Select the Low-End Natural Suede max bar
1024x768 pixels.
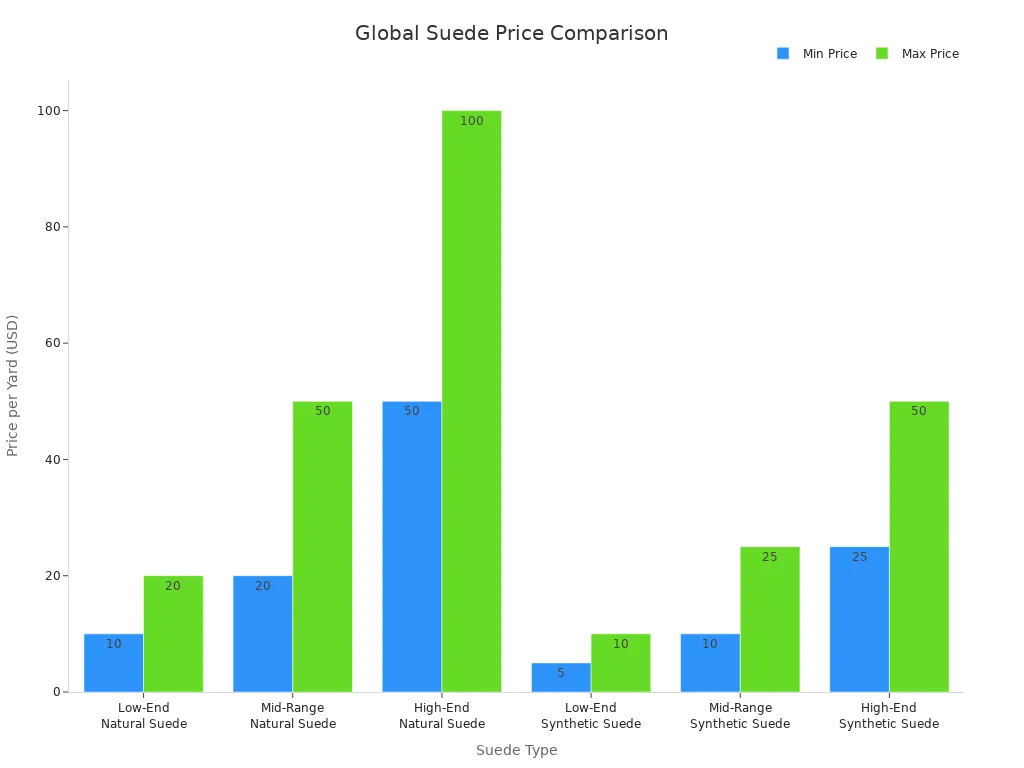tap(173, 634)
